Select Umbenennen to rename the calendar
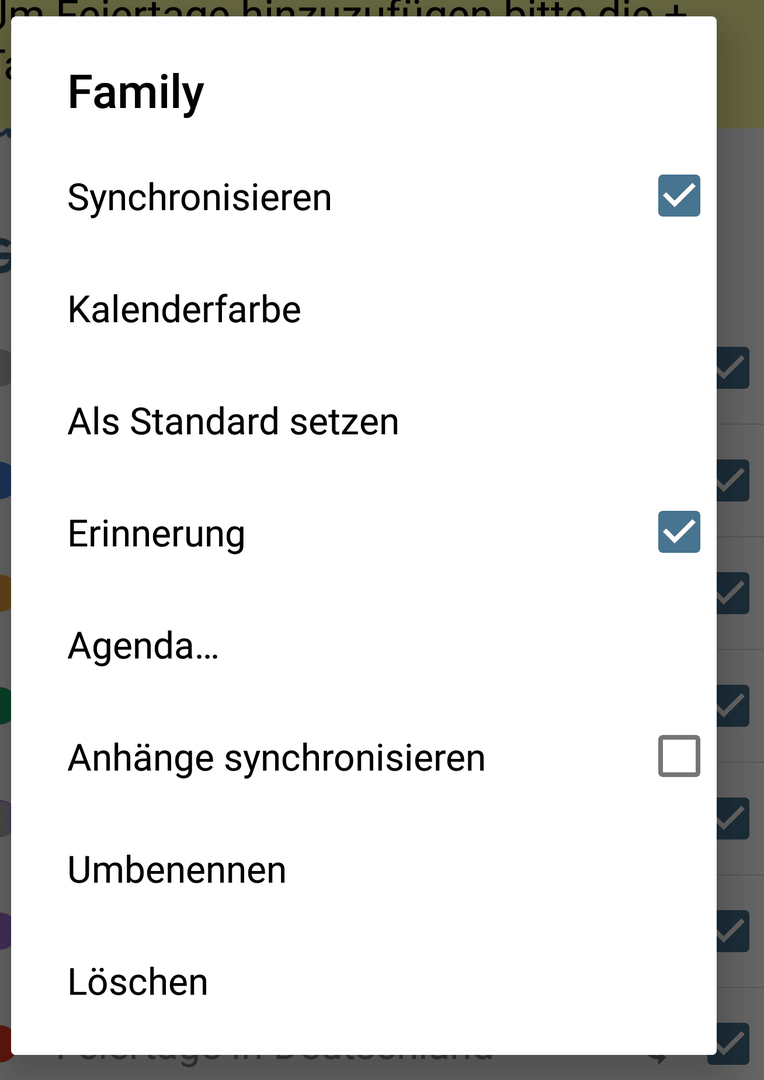 (x=364, y=870)
